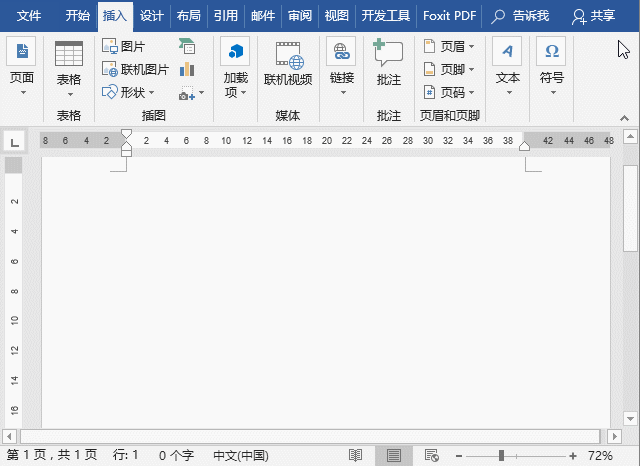The height and width of the screenshot is (466, 640).
Task: Click the 联机图片 online pictures icon
Action: click(135, 69)
